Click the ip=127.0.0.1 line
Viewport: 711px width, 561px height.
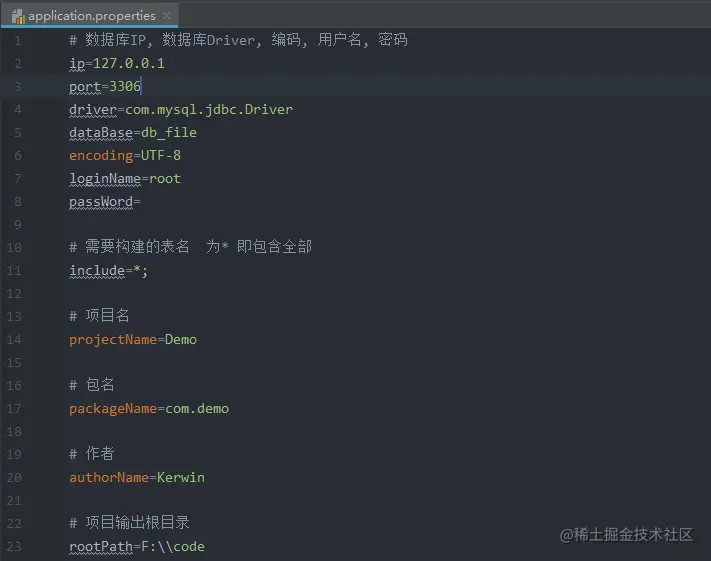tap(117, 63)
